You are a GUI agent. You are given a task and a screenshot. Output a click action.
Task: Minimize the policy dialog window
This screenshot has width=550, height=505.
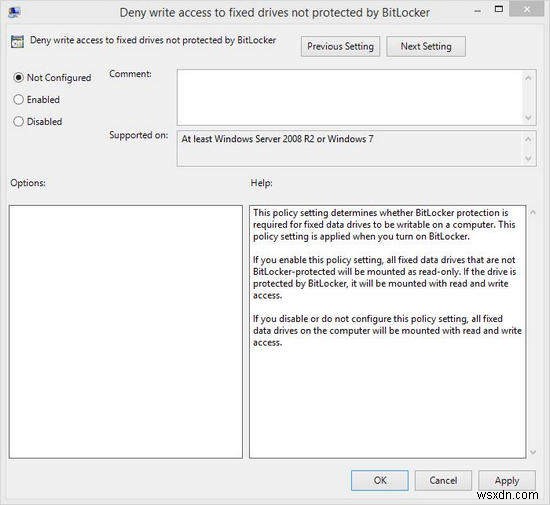coord(477,11)
